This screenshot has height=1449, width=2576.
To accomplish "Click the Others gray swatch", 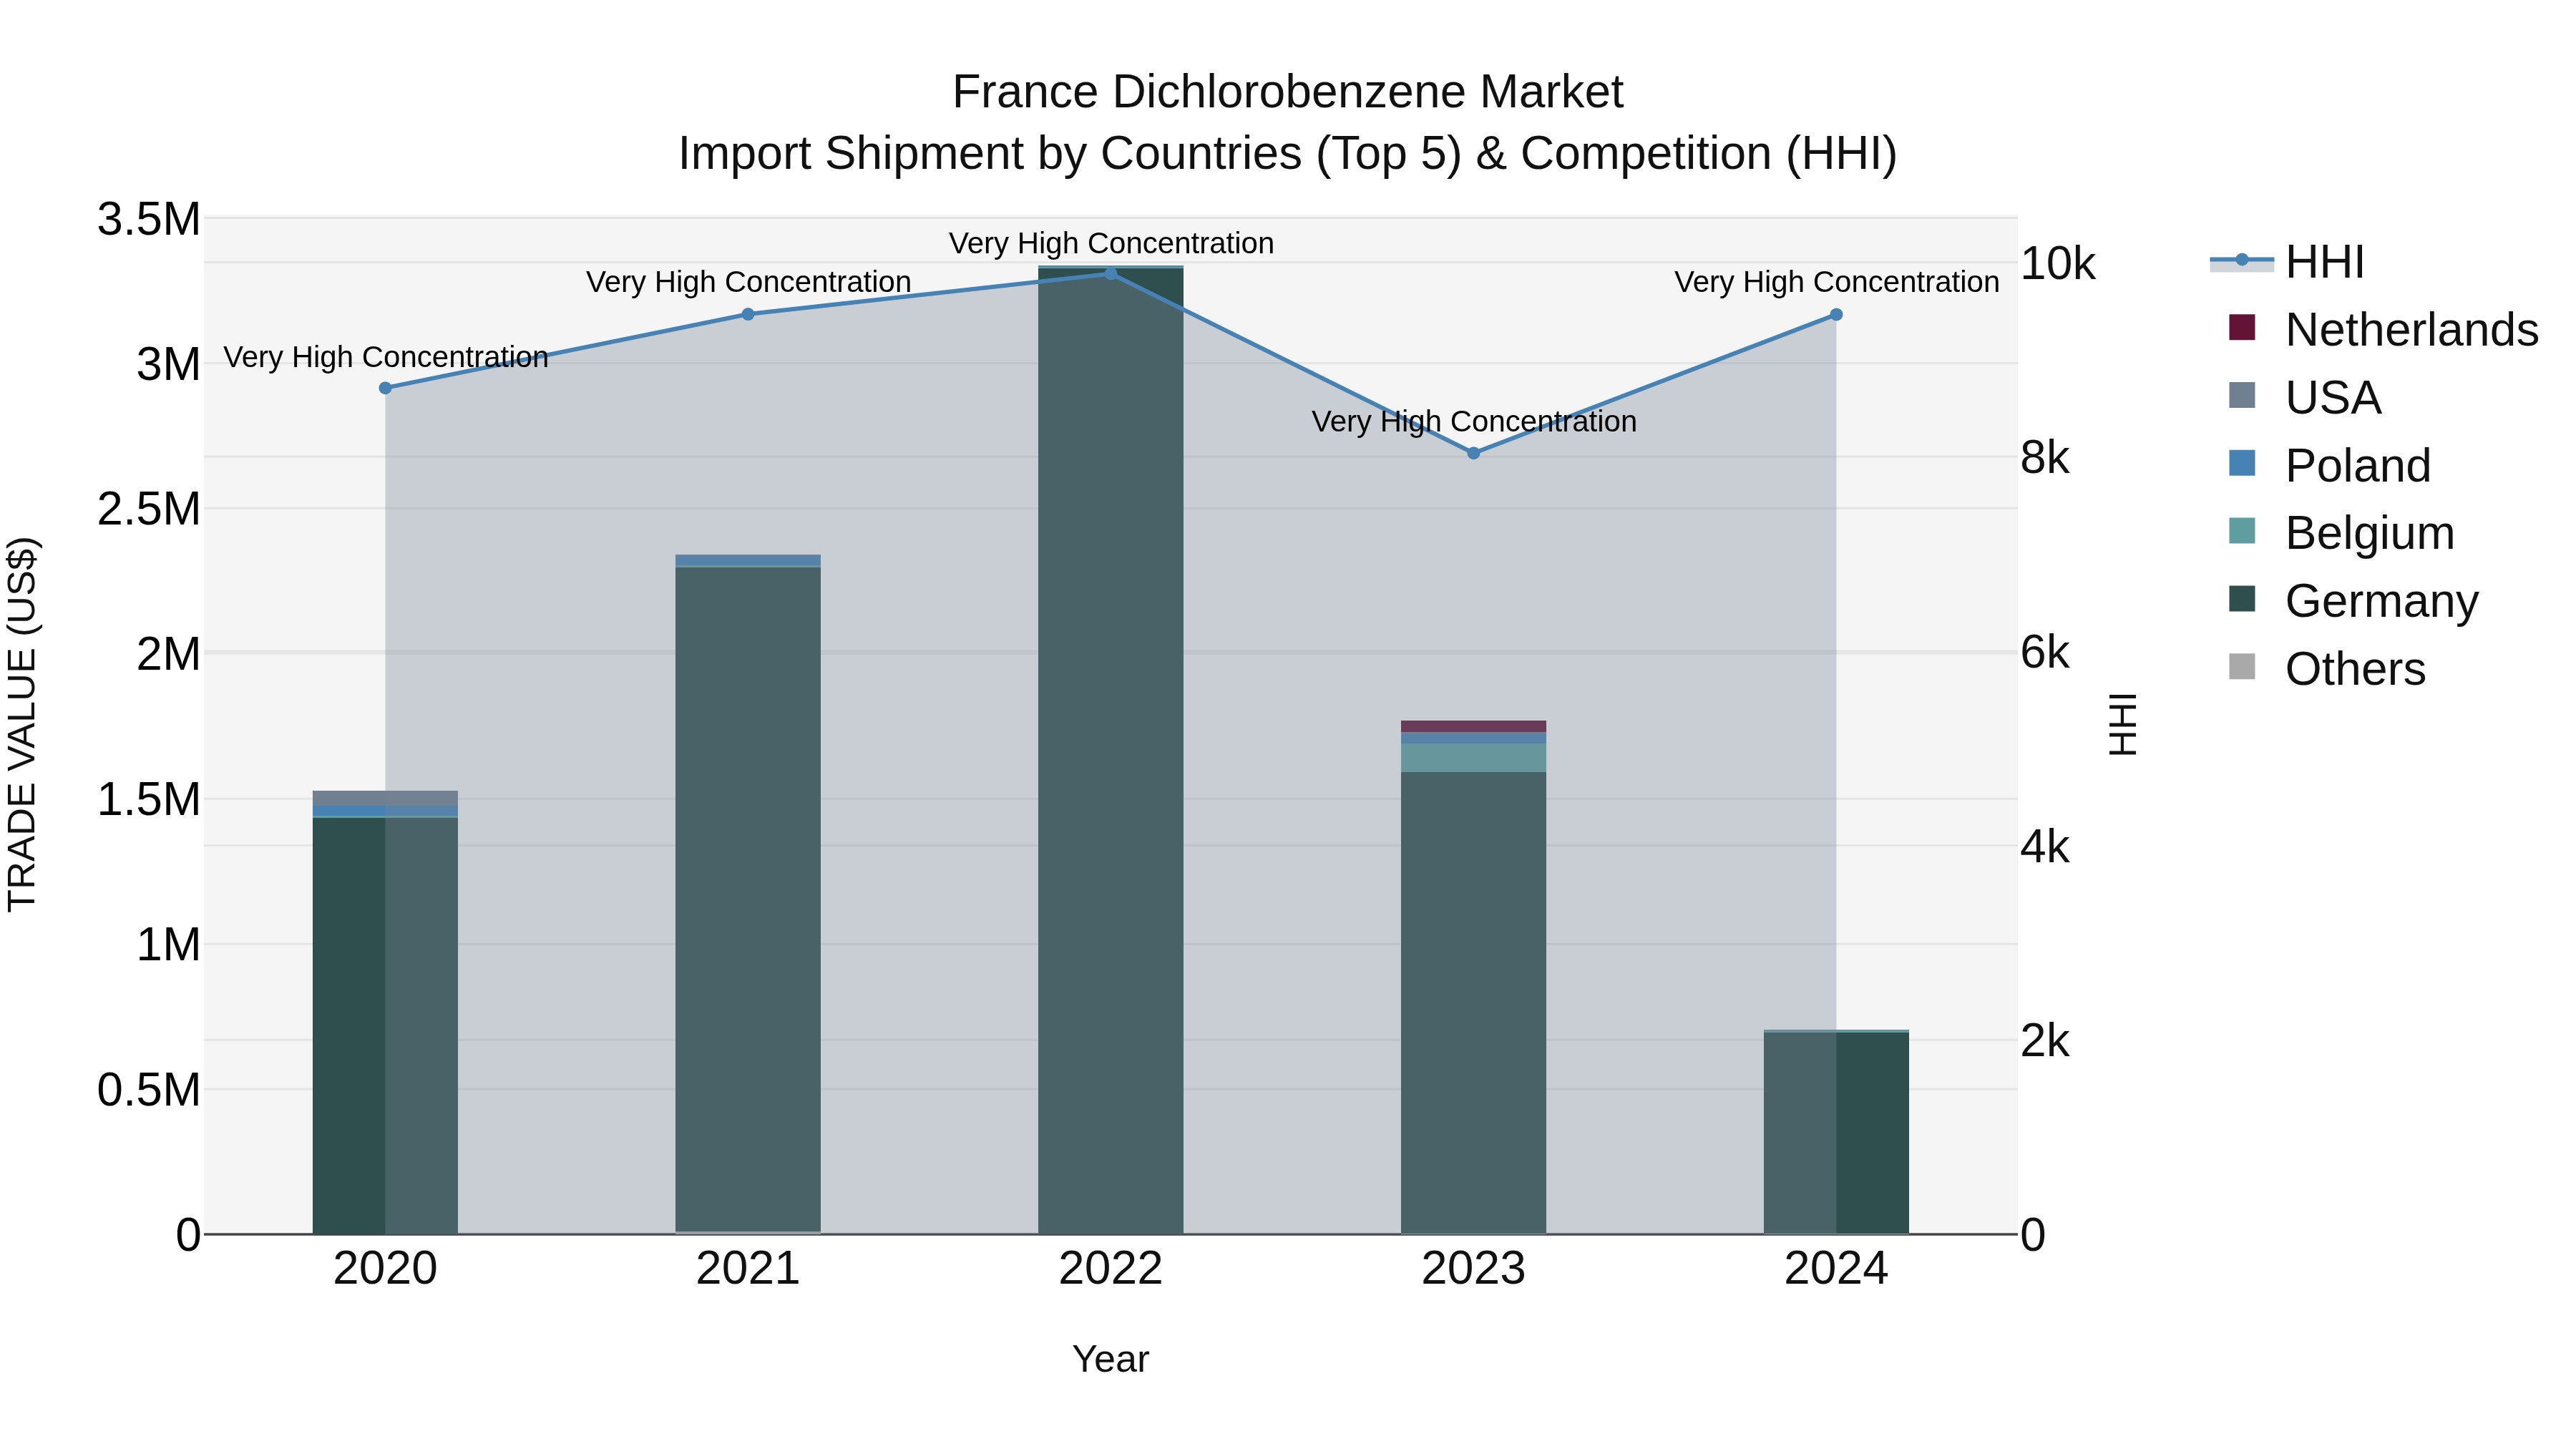I will 2242,666.
